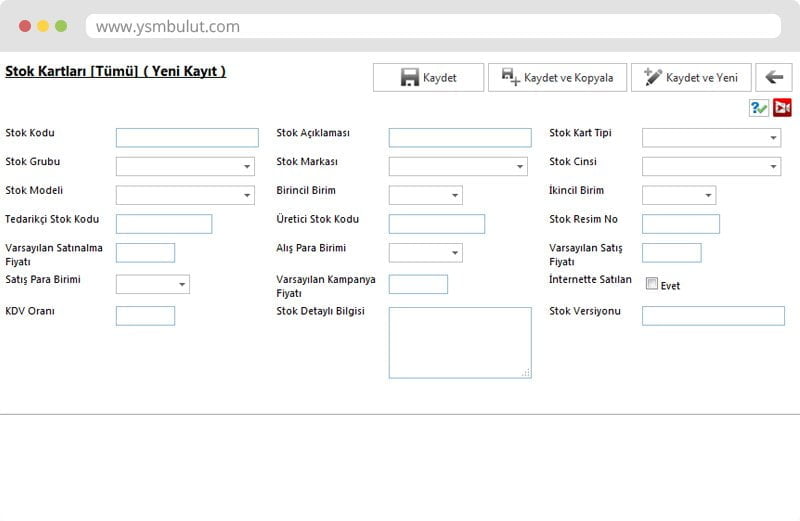
Task: Click the Stok Kartları page title link
Action: 115,72
